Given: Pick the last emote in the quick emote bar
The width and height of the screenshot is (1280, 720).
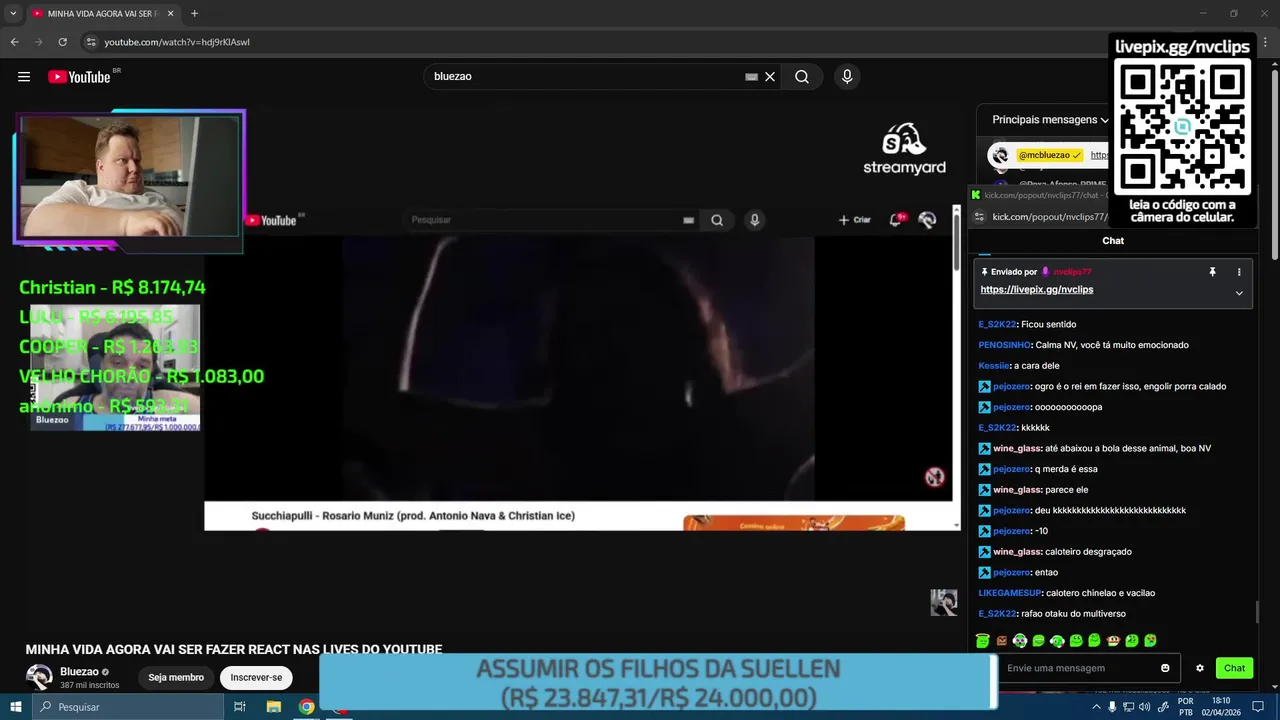Looking at the screenshot, I should pos(1150,641).
